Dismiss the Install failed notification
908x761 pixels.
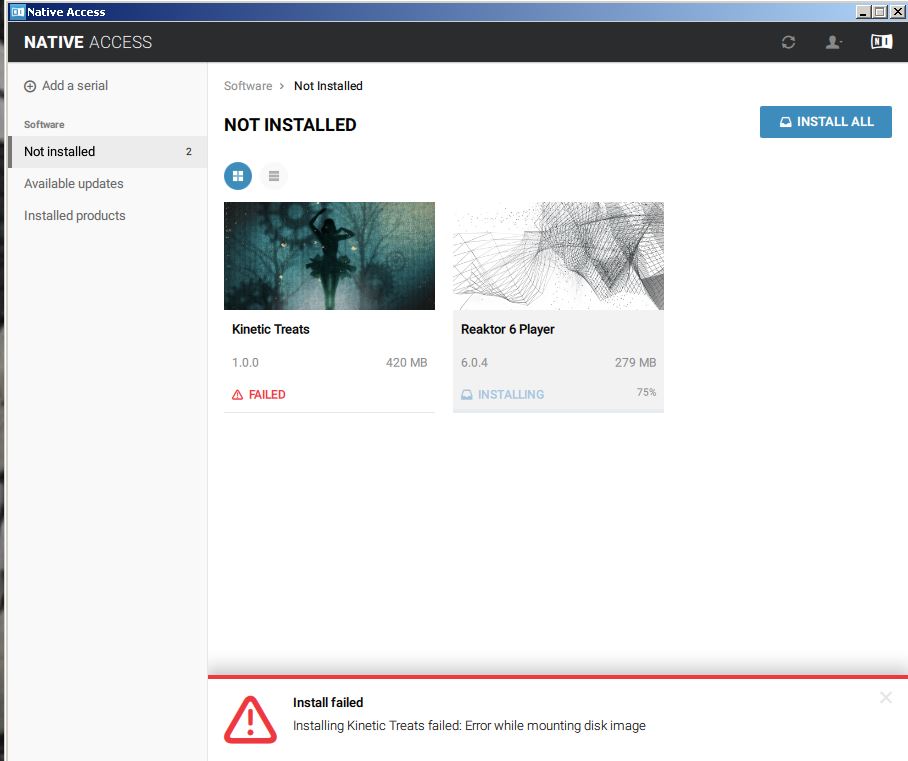click(x=885, y=697)
